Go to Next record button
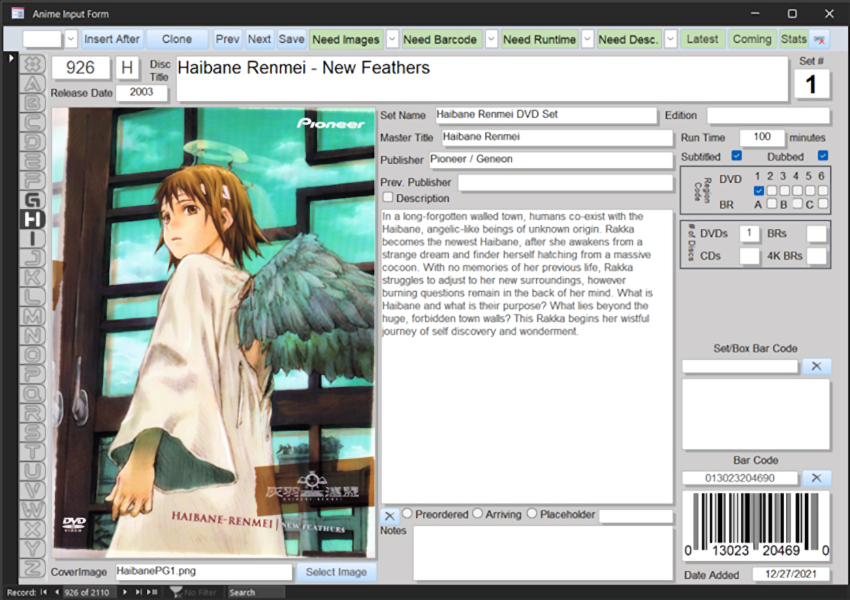Viewport: 850px width, 600px height. (x=259, y=40)
